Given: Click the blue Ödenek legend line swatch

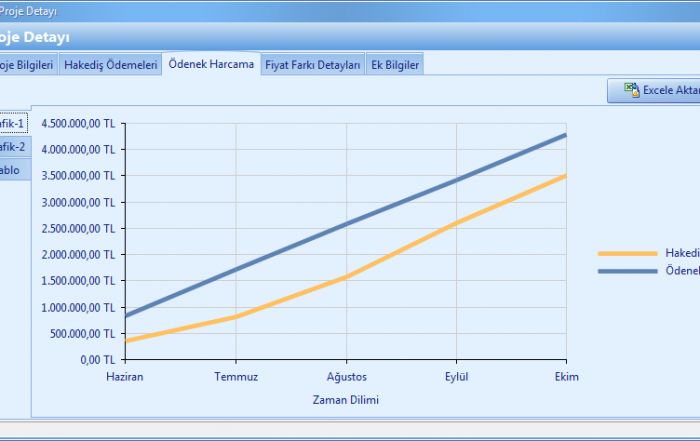Looking at the screenshot, I should tap(628, 271).
